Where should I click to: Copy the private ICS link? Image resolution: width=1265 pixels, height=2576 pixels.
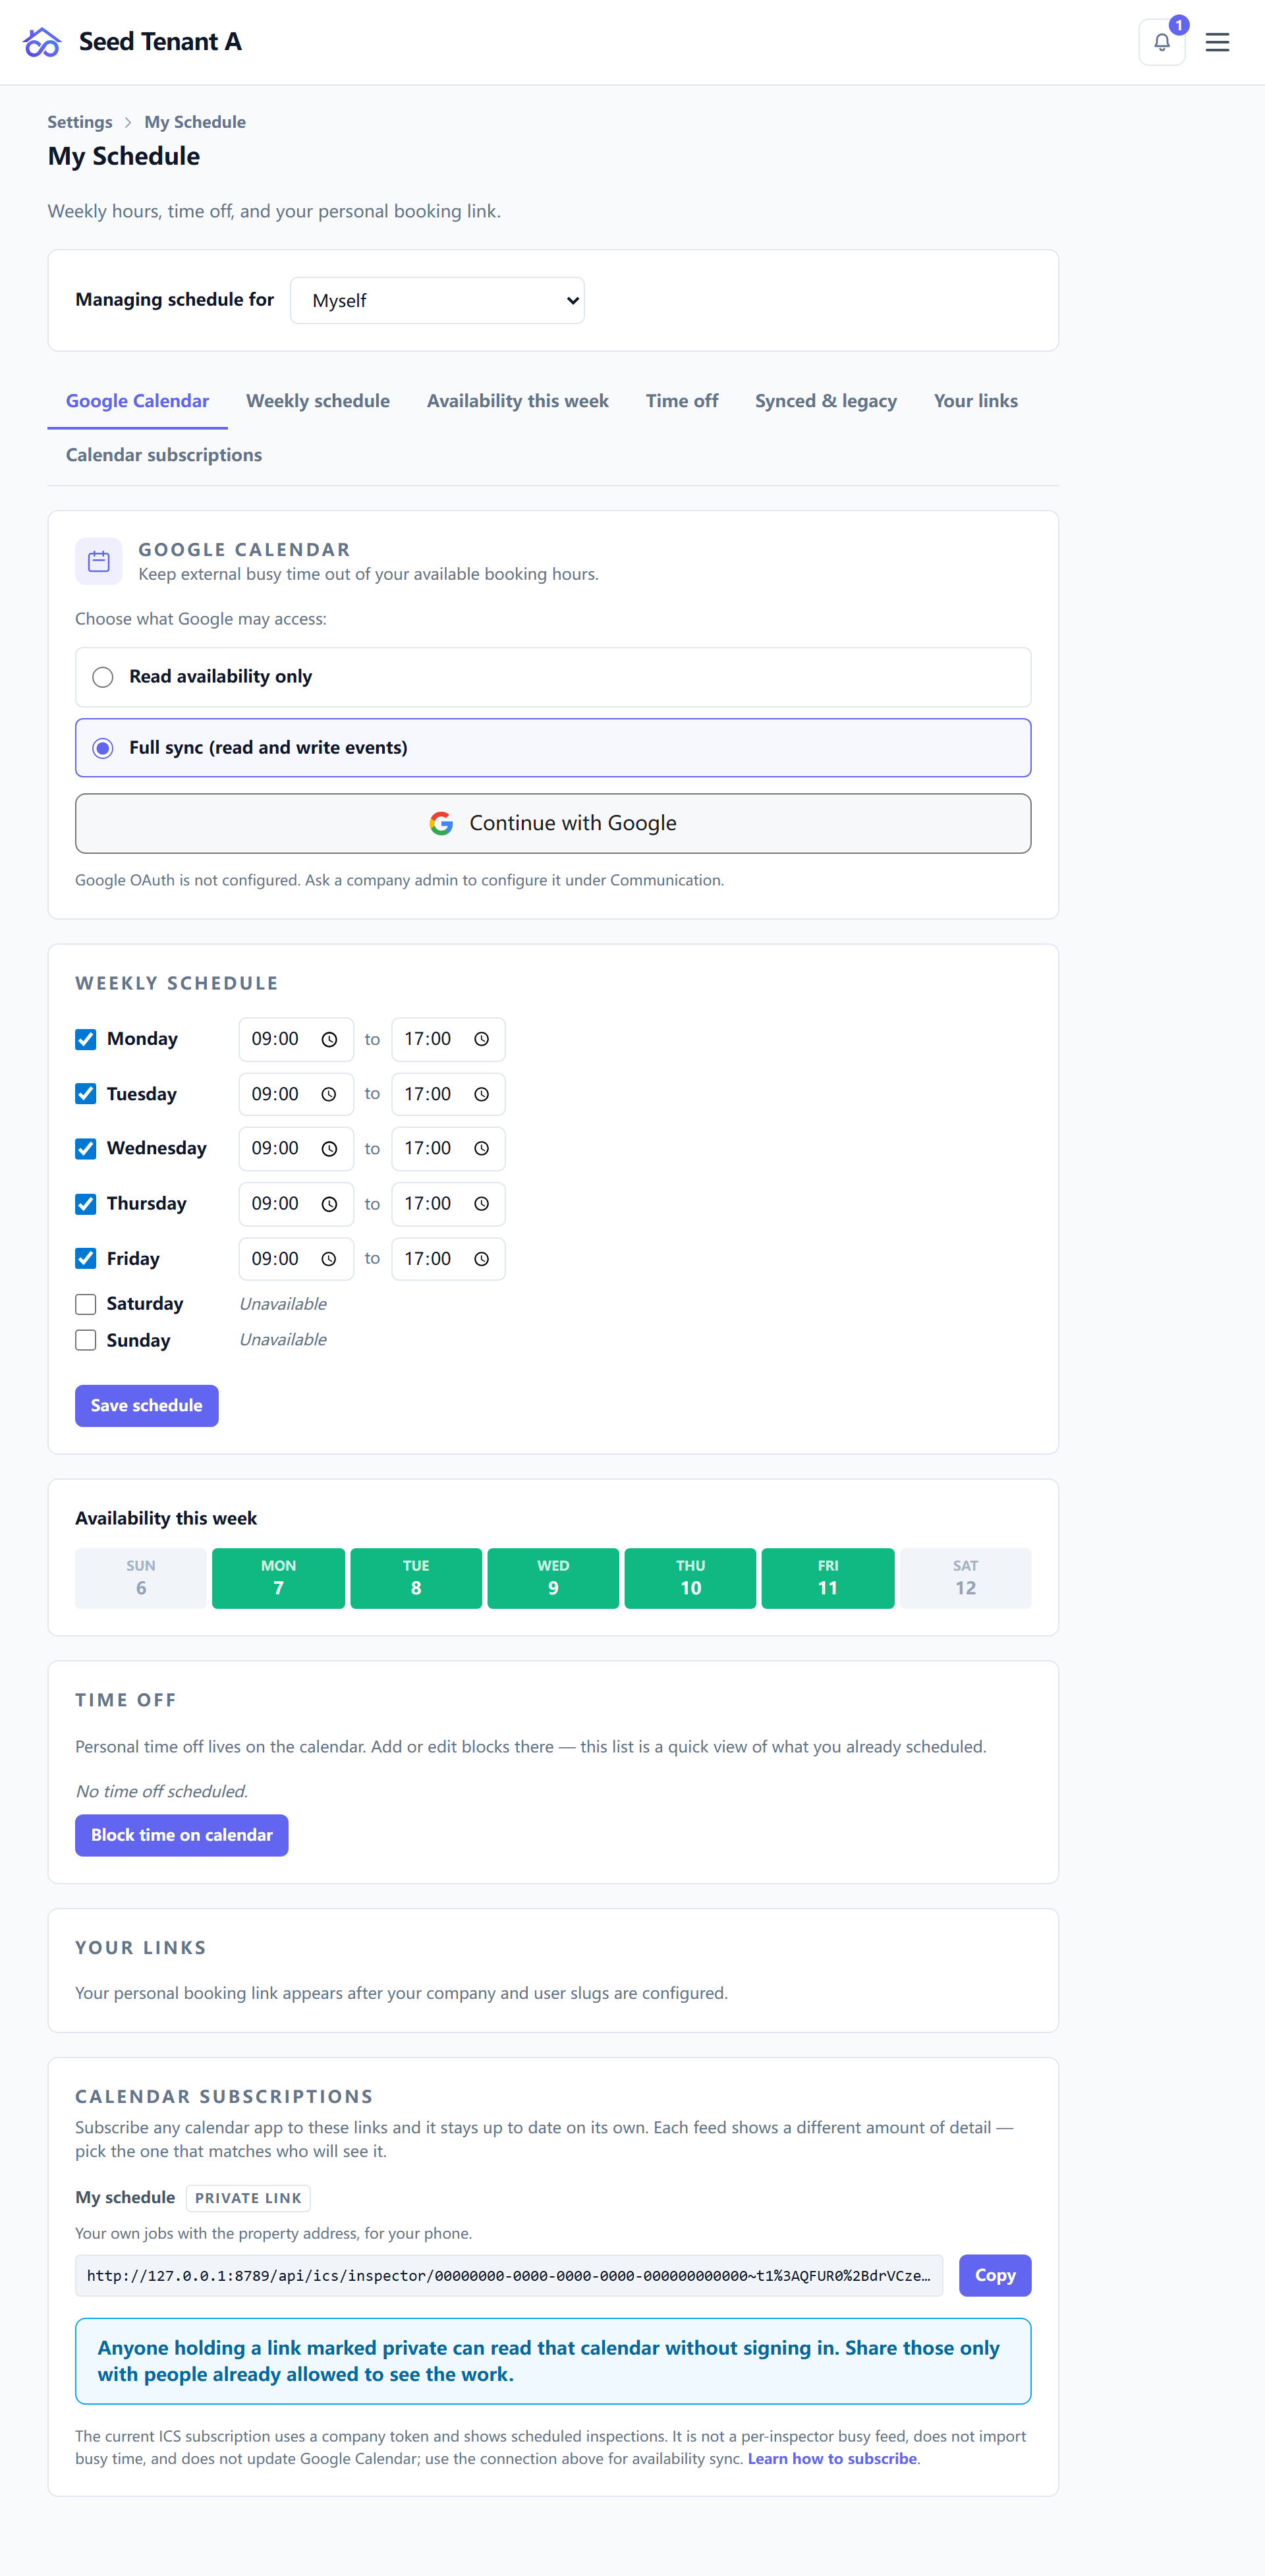pyautogui.click(x=994, y=2275)
